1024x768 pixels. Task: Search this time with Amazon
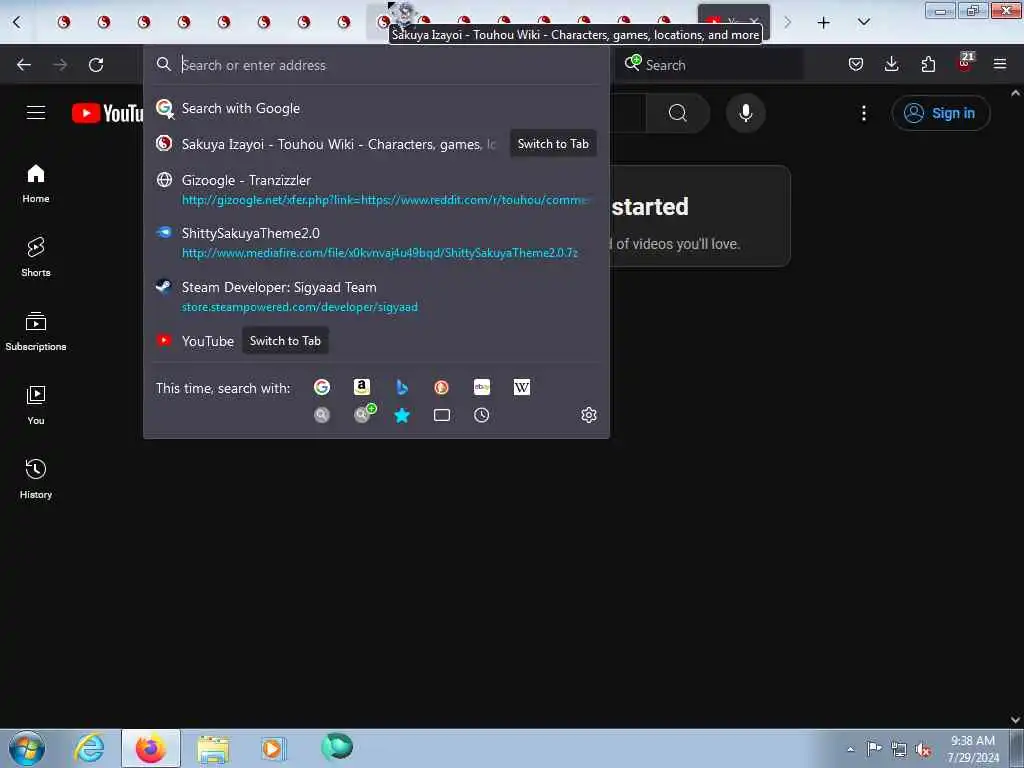tap(362, 387)
